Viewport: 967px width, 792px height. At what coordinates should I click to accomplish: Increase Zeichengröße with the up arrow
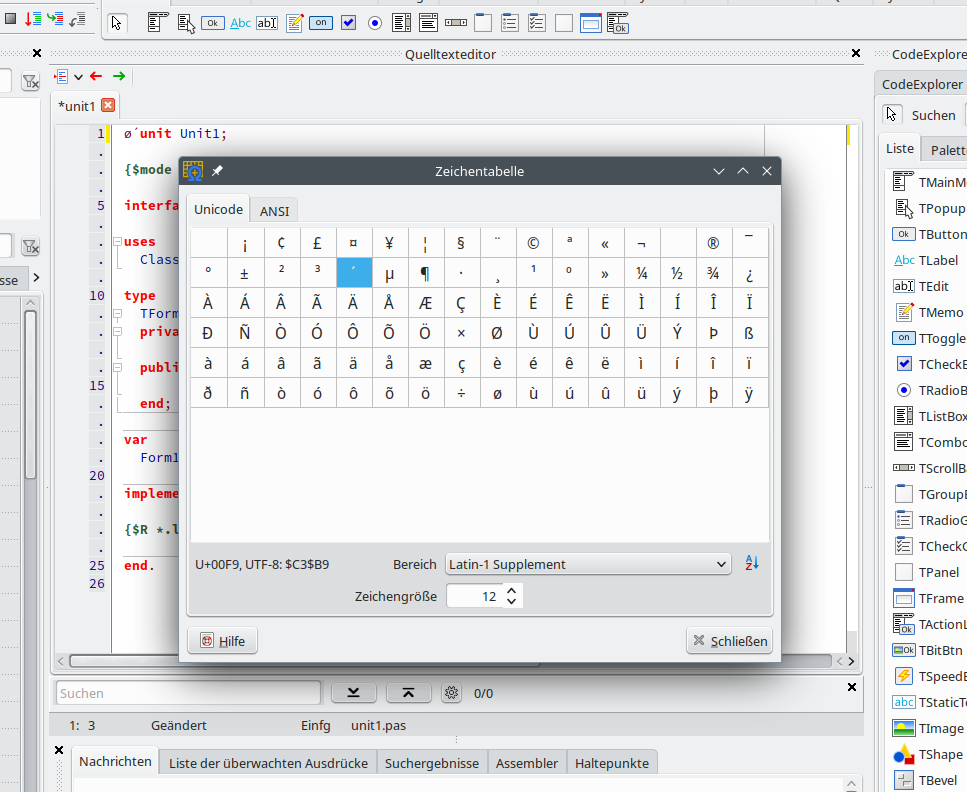click(512, 590)
